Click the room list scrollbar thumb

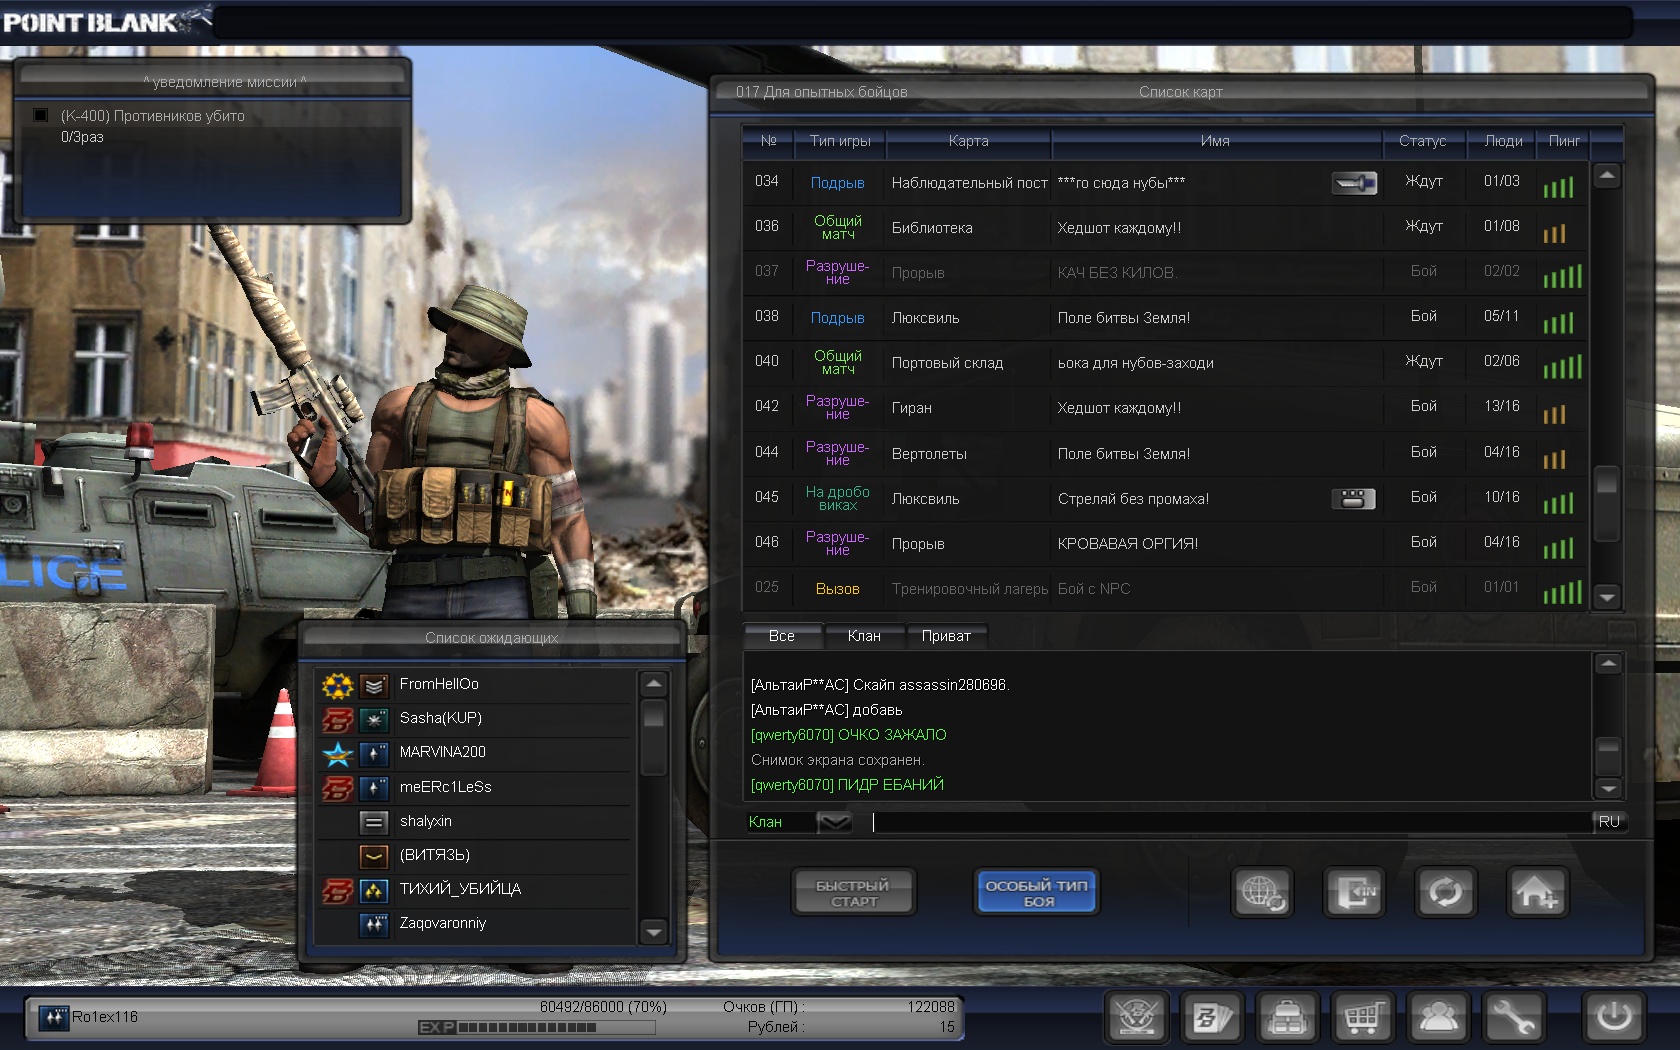pyautogui.click(x=1606, y=503)
